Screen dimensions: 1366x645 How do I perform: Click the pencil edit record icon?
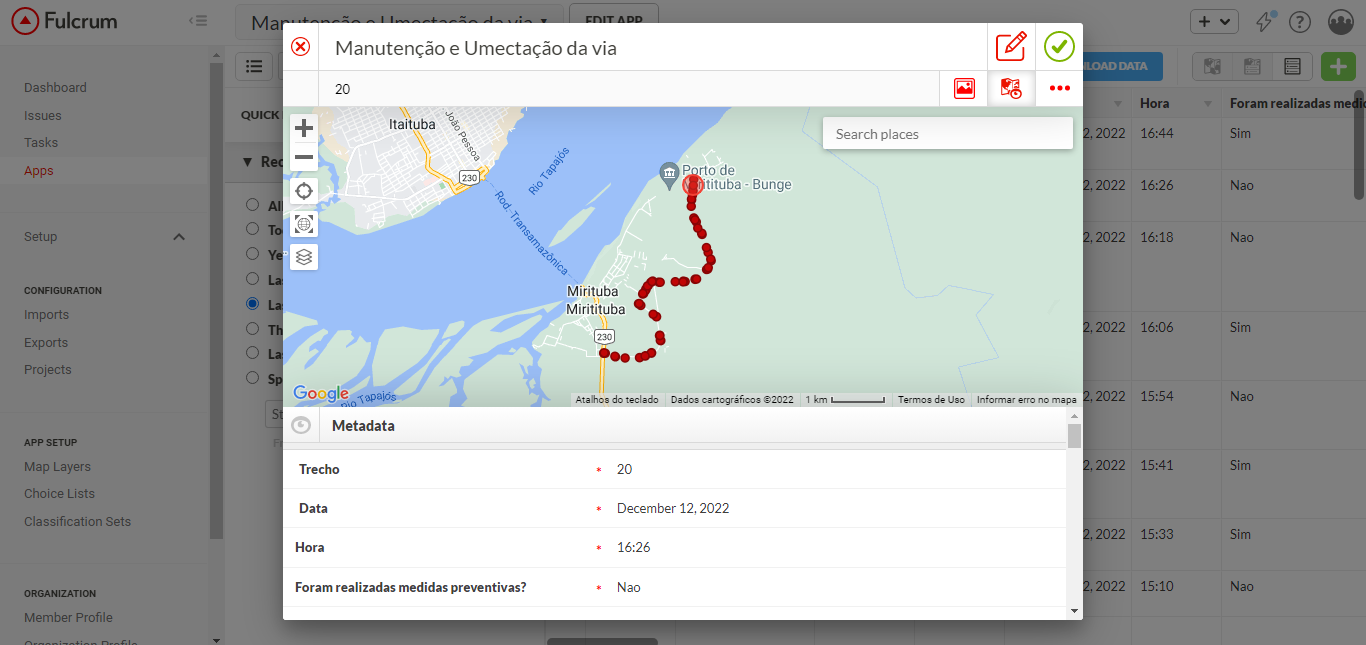[1011, 47]
